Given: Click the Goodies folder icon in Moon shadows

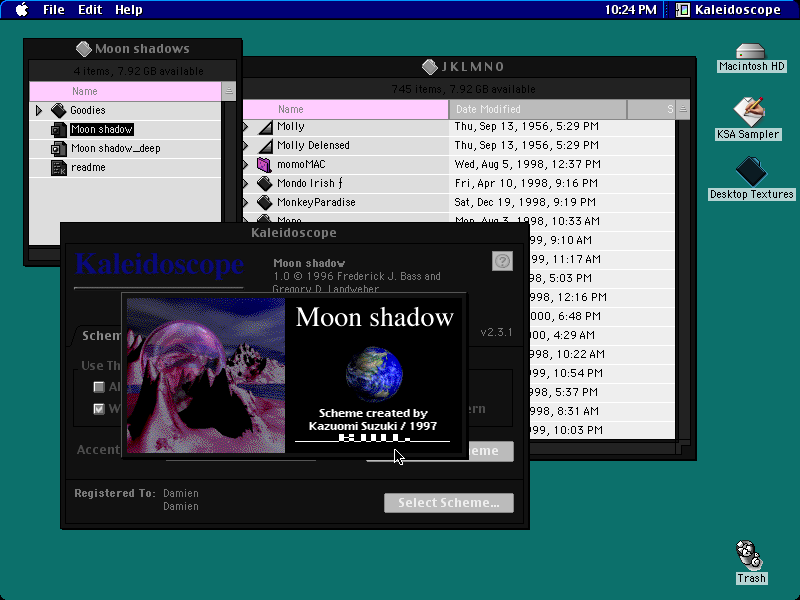Looking at the screenshot, I should point(59,110).
